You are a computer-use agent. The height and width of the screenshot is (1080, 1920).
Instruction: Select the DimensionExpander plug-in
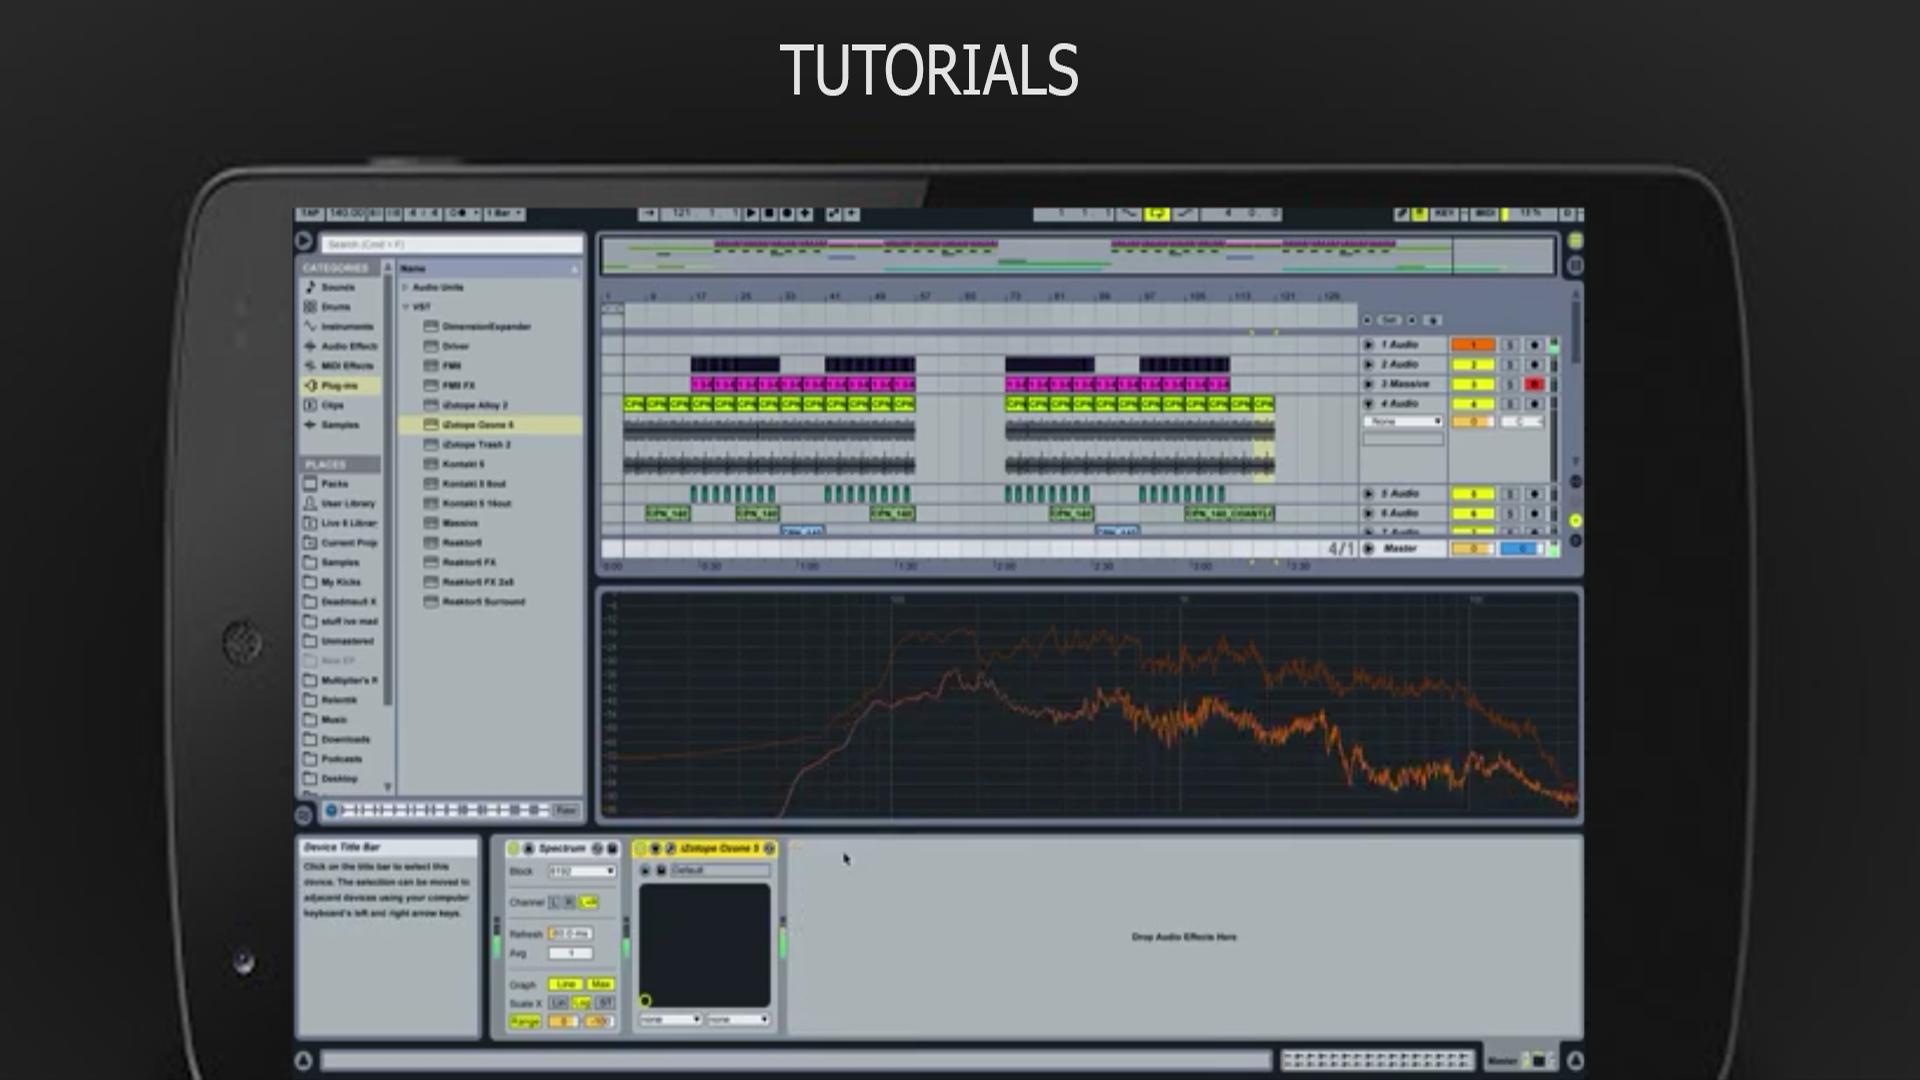(489, 327)
